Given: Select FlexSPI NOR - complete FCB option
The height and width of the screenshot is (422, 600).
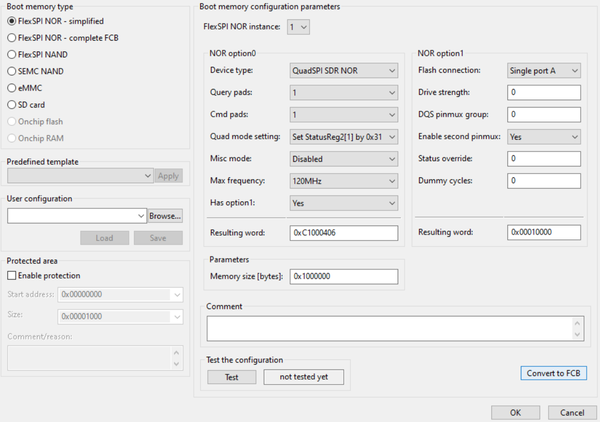Looking at the screenshot, I should tap(11, 37).
